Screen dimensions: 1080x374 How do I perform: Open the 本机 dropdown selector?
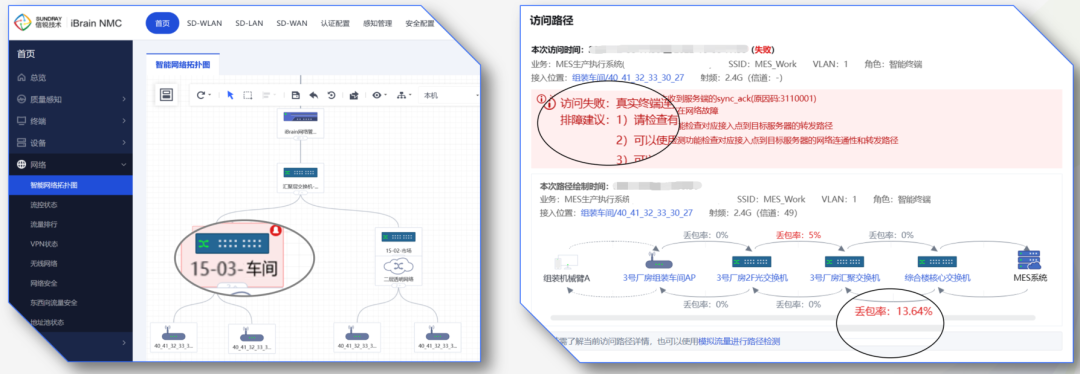pos(450,96)
